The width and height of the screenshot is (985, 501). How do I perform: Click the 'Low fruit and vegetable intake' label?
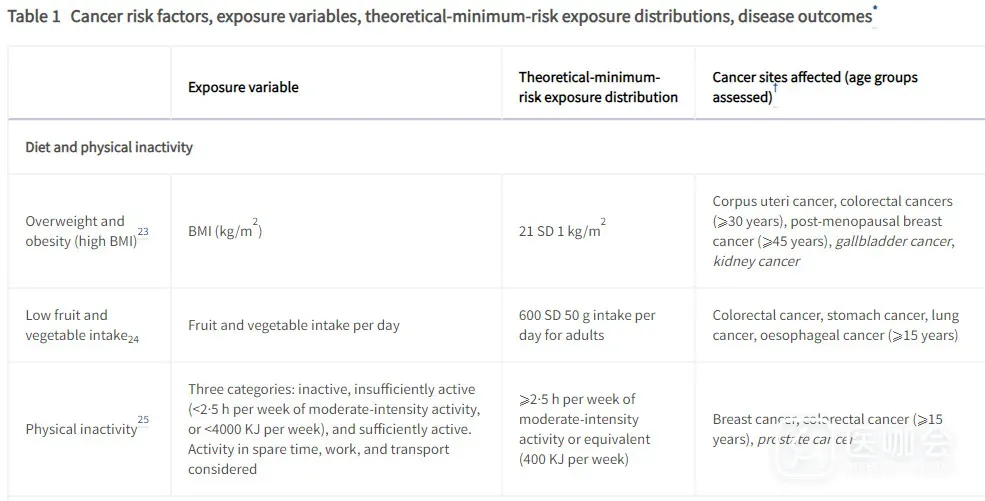tap(75, 325)
